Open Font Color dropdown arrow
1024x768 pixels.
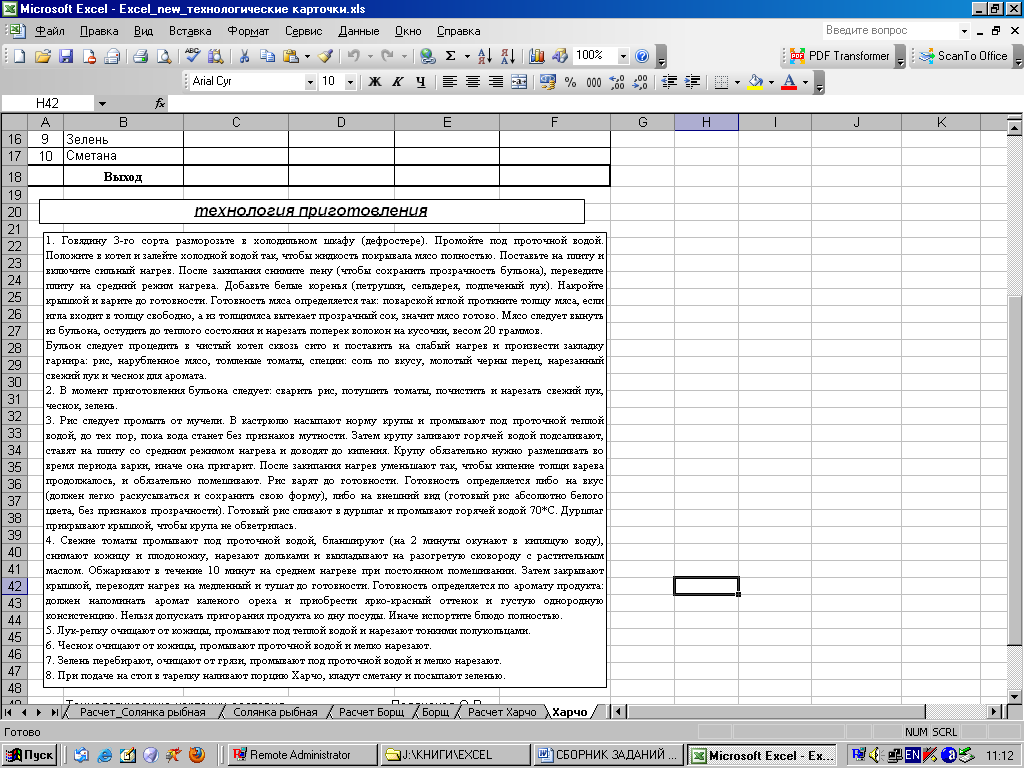(x=805, y=82)
